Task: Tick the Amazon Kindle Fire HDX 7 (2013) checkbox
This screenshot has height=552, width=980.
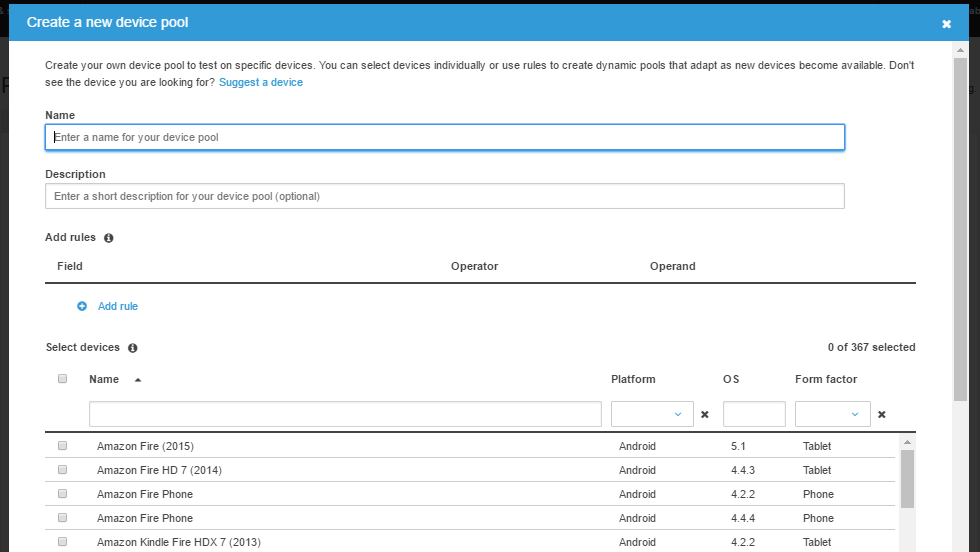Action: click(62, 542)
